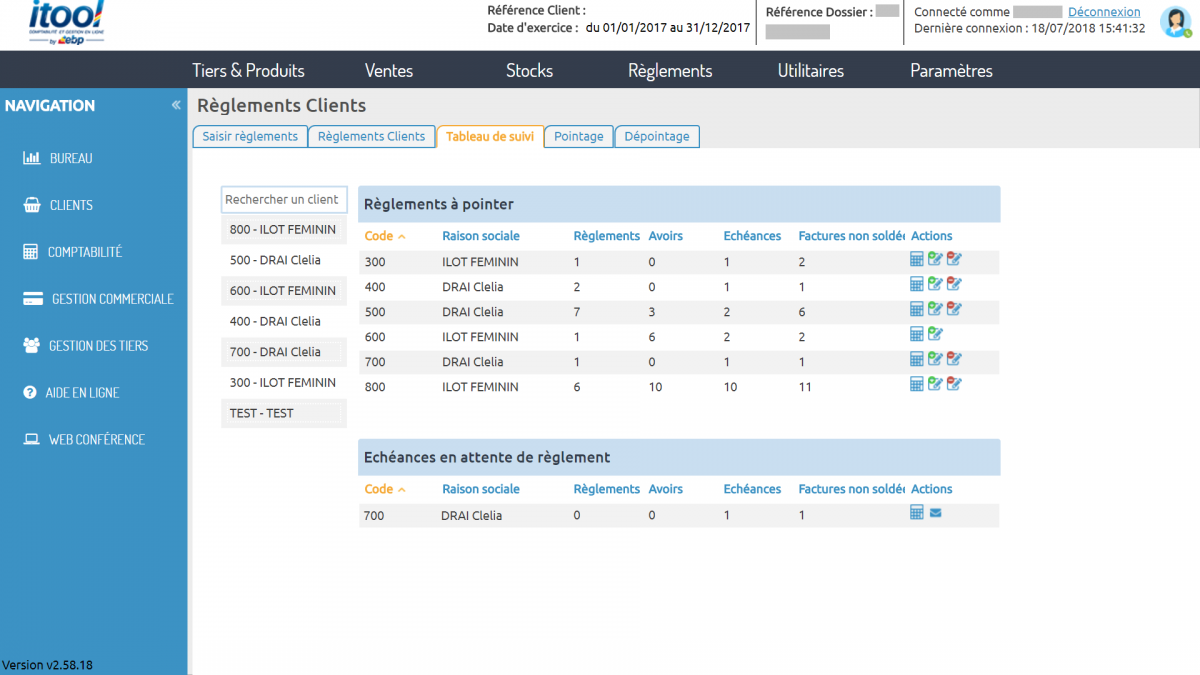1200x675 pixels.
Task: Click green edit icon in row 500
Action: [x=935, y=309]
